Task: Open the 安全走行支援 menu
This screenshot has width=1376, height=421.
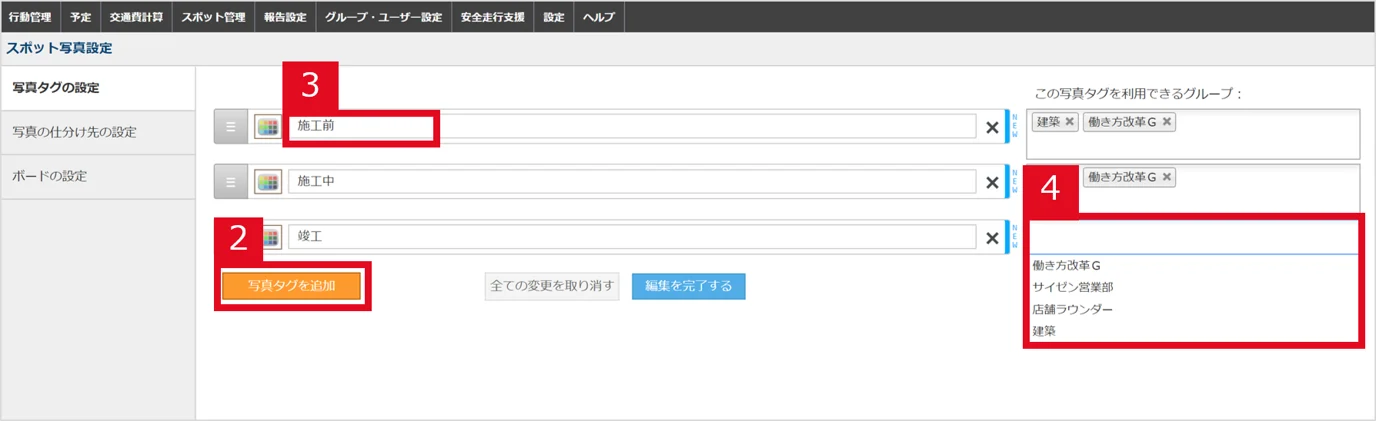Action: (x=492, y=17)
